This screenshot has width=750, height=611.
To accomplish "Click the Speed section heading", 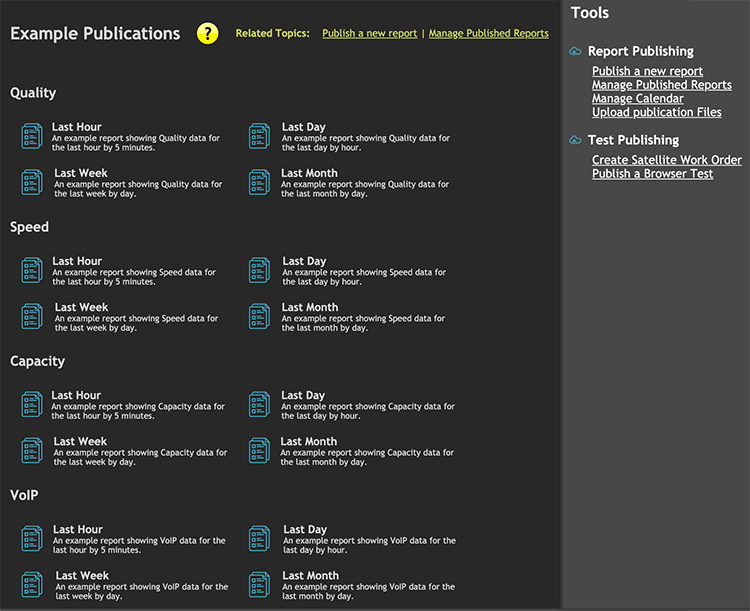I will coord(29,227).
